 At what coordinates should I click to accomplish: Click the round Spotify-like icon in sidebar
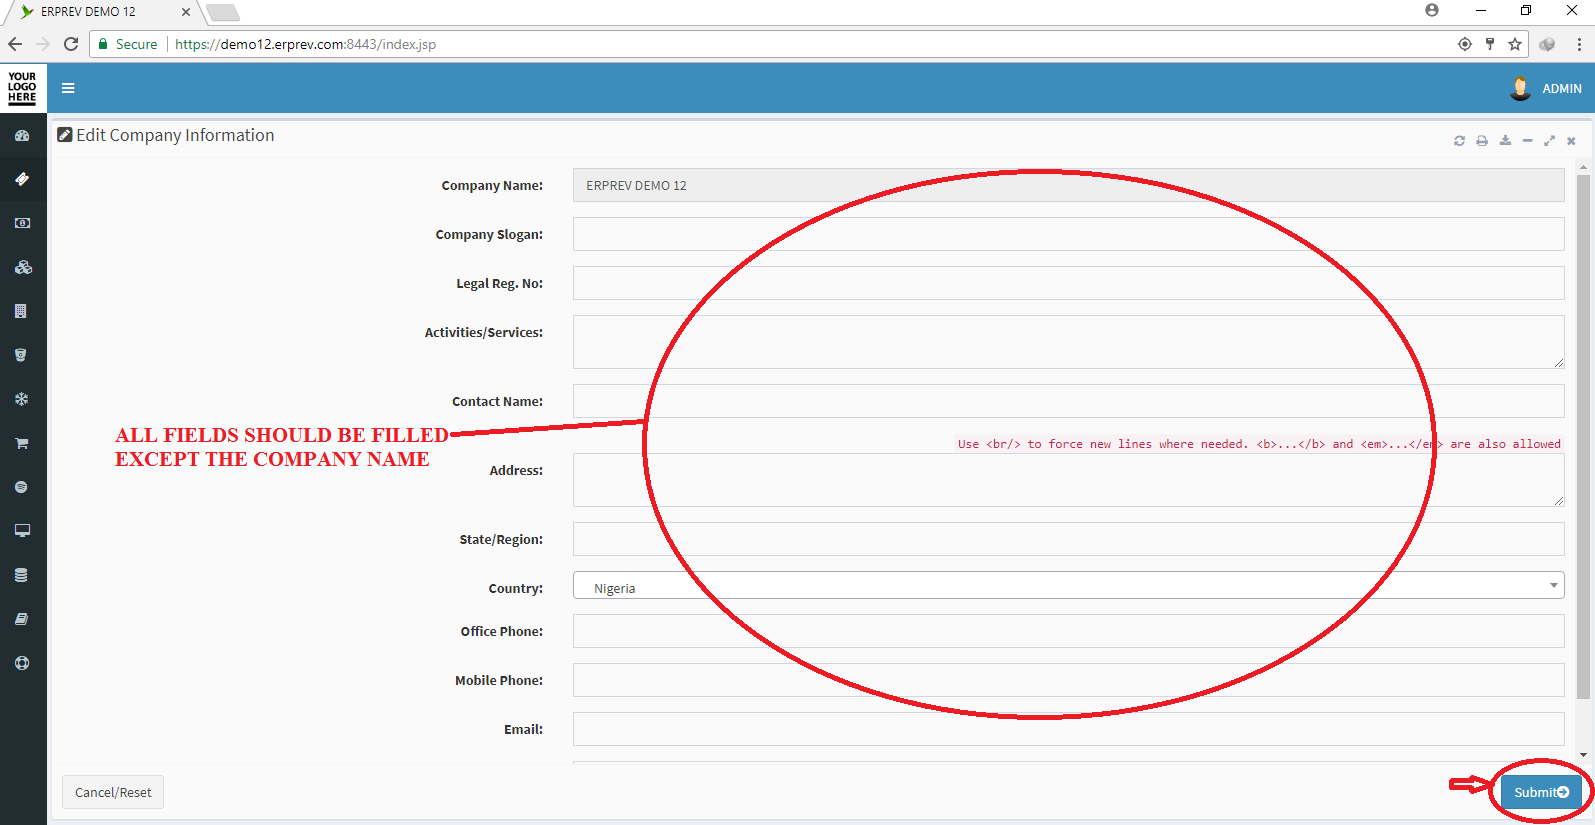point(21,487)
